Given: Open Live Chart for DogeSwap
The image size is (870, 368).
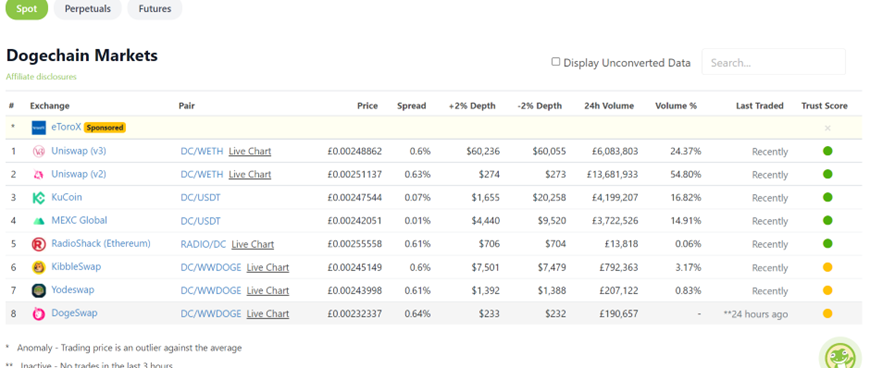Looking at the screenshot, I should pos(268,314).
